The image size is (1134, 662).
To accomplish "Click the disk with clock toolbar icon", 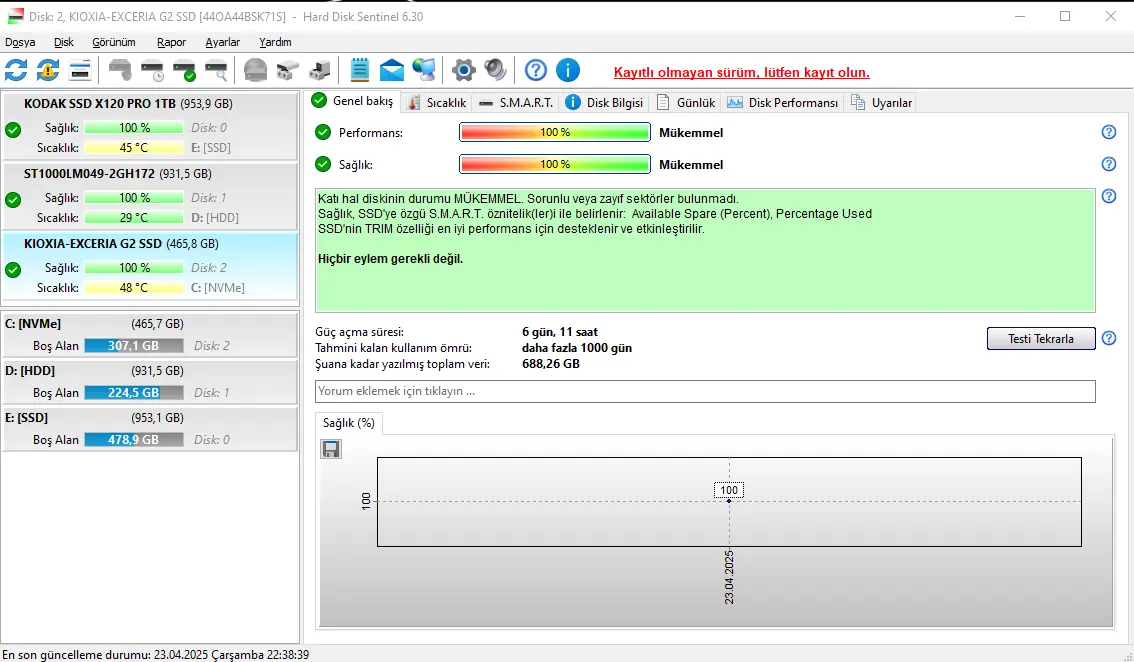I will click(153, 70).
